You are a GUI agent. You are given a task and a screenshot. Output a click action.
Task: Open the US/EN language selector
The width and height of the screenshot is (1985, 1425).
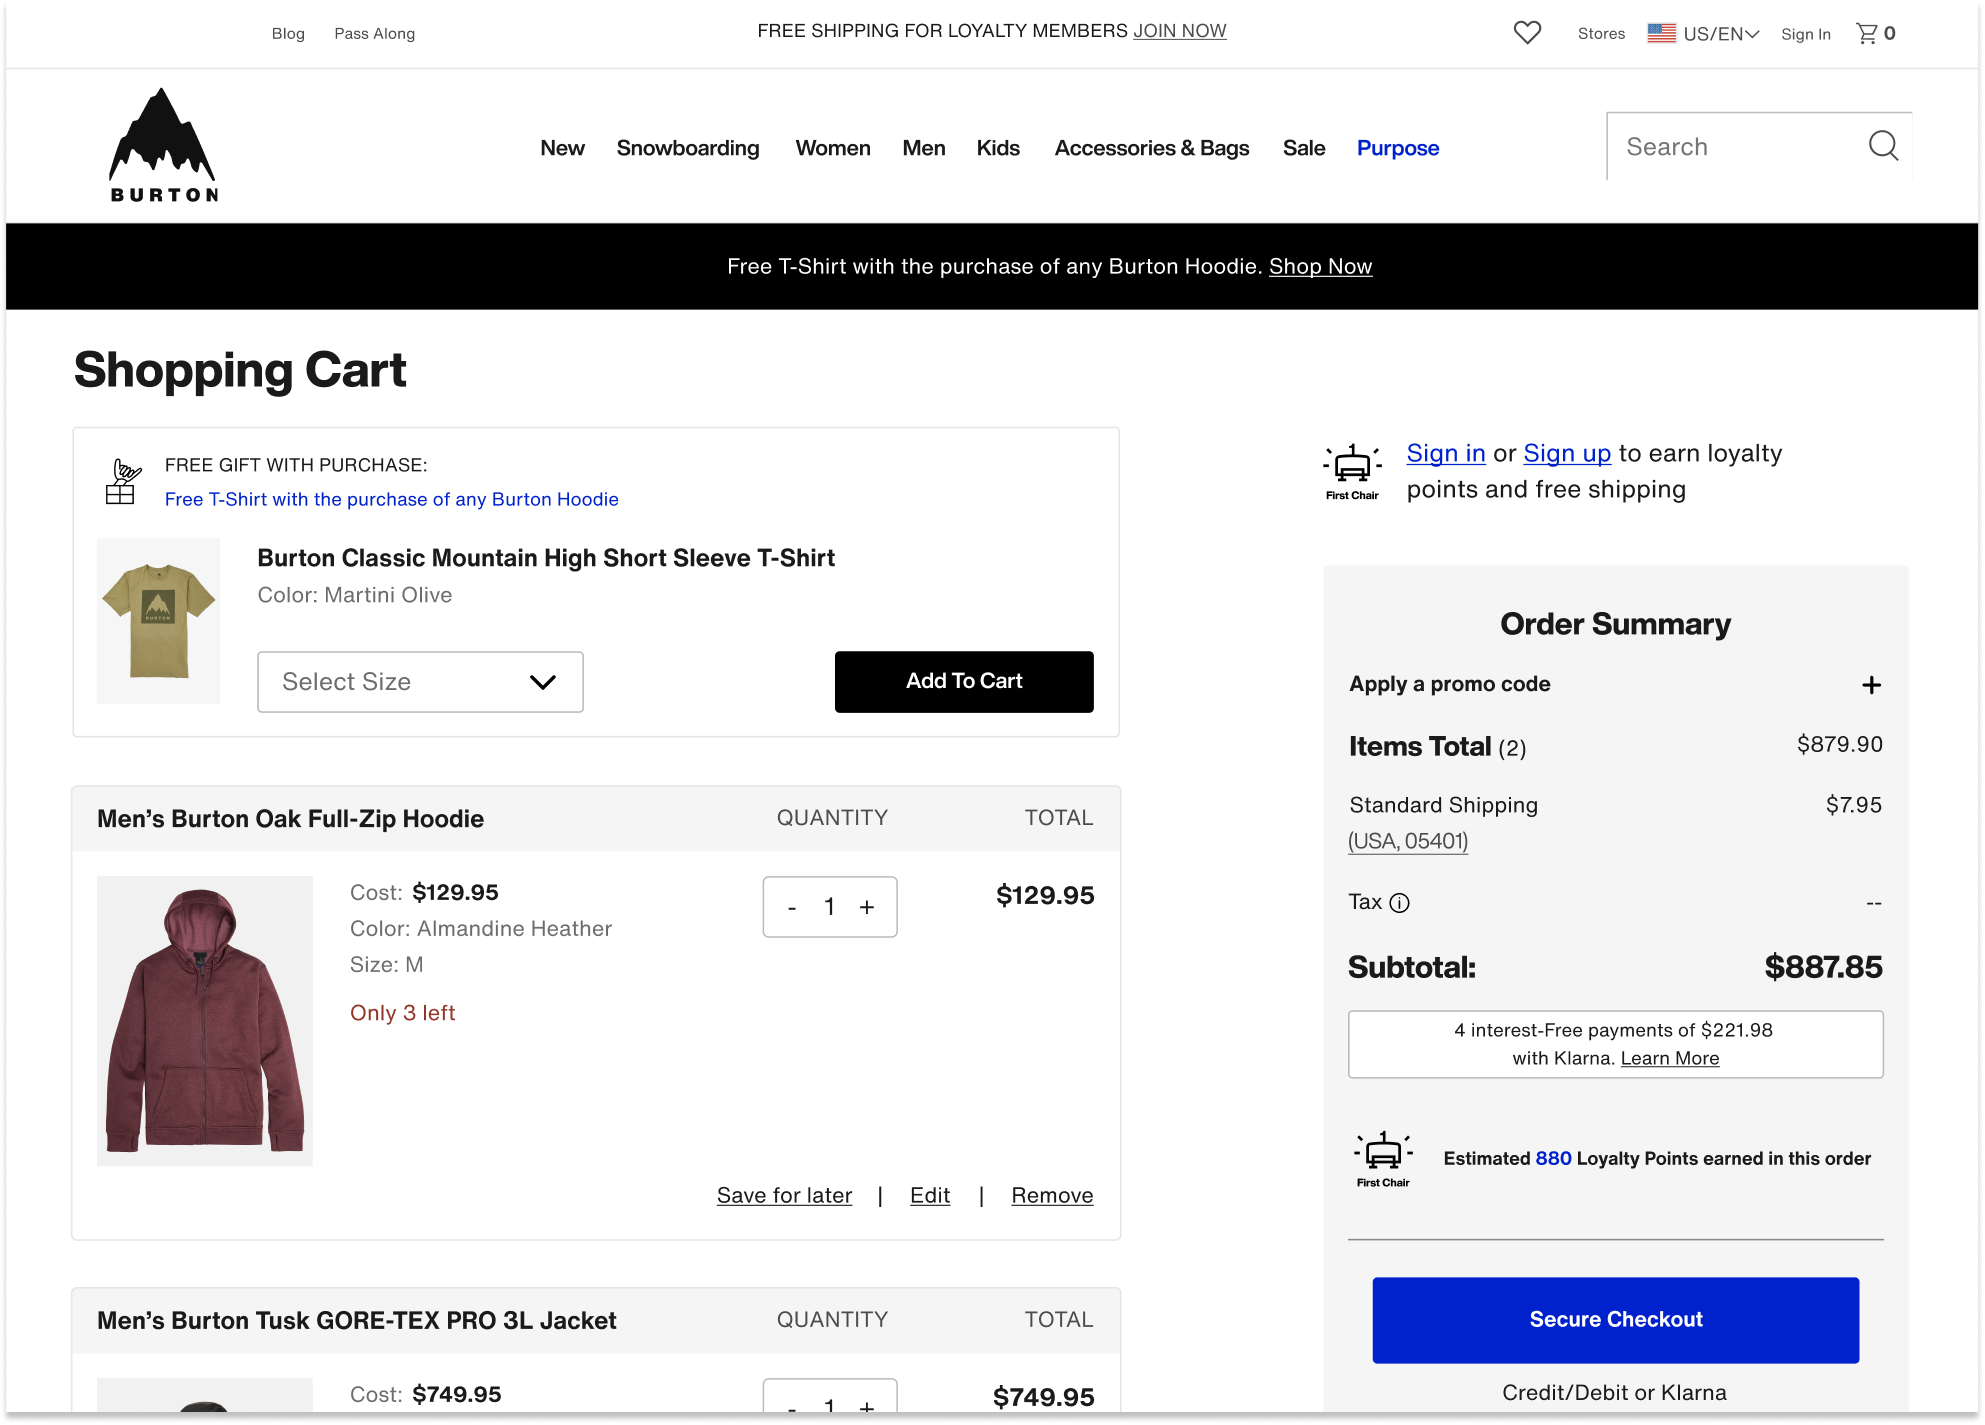tap(1720, 34)
